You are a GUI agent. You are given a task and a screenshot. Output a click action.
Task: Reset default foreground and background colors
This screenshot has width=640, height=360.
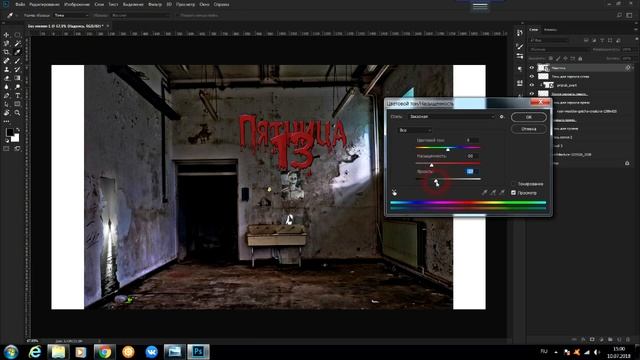[7, 141]
